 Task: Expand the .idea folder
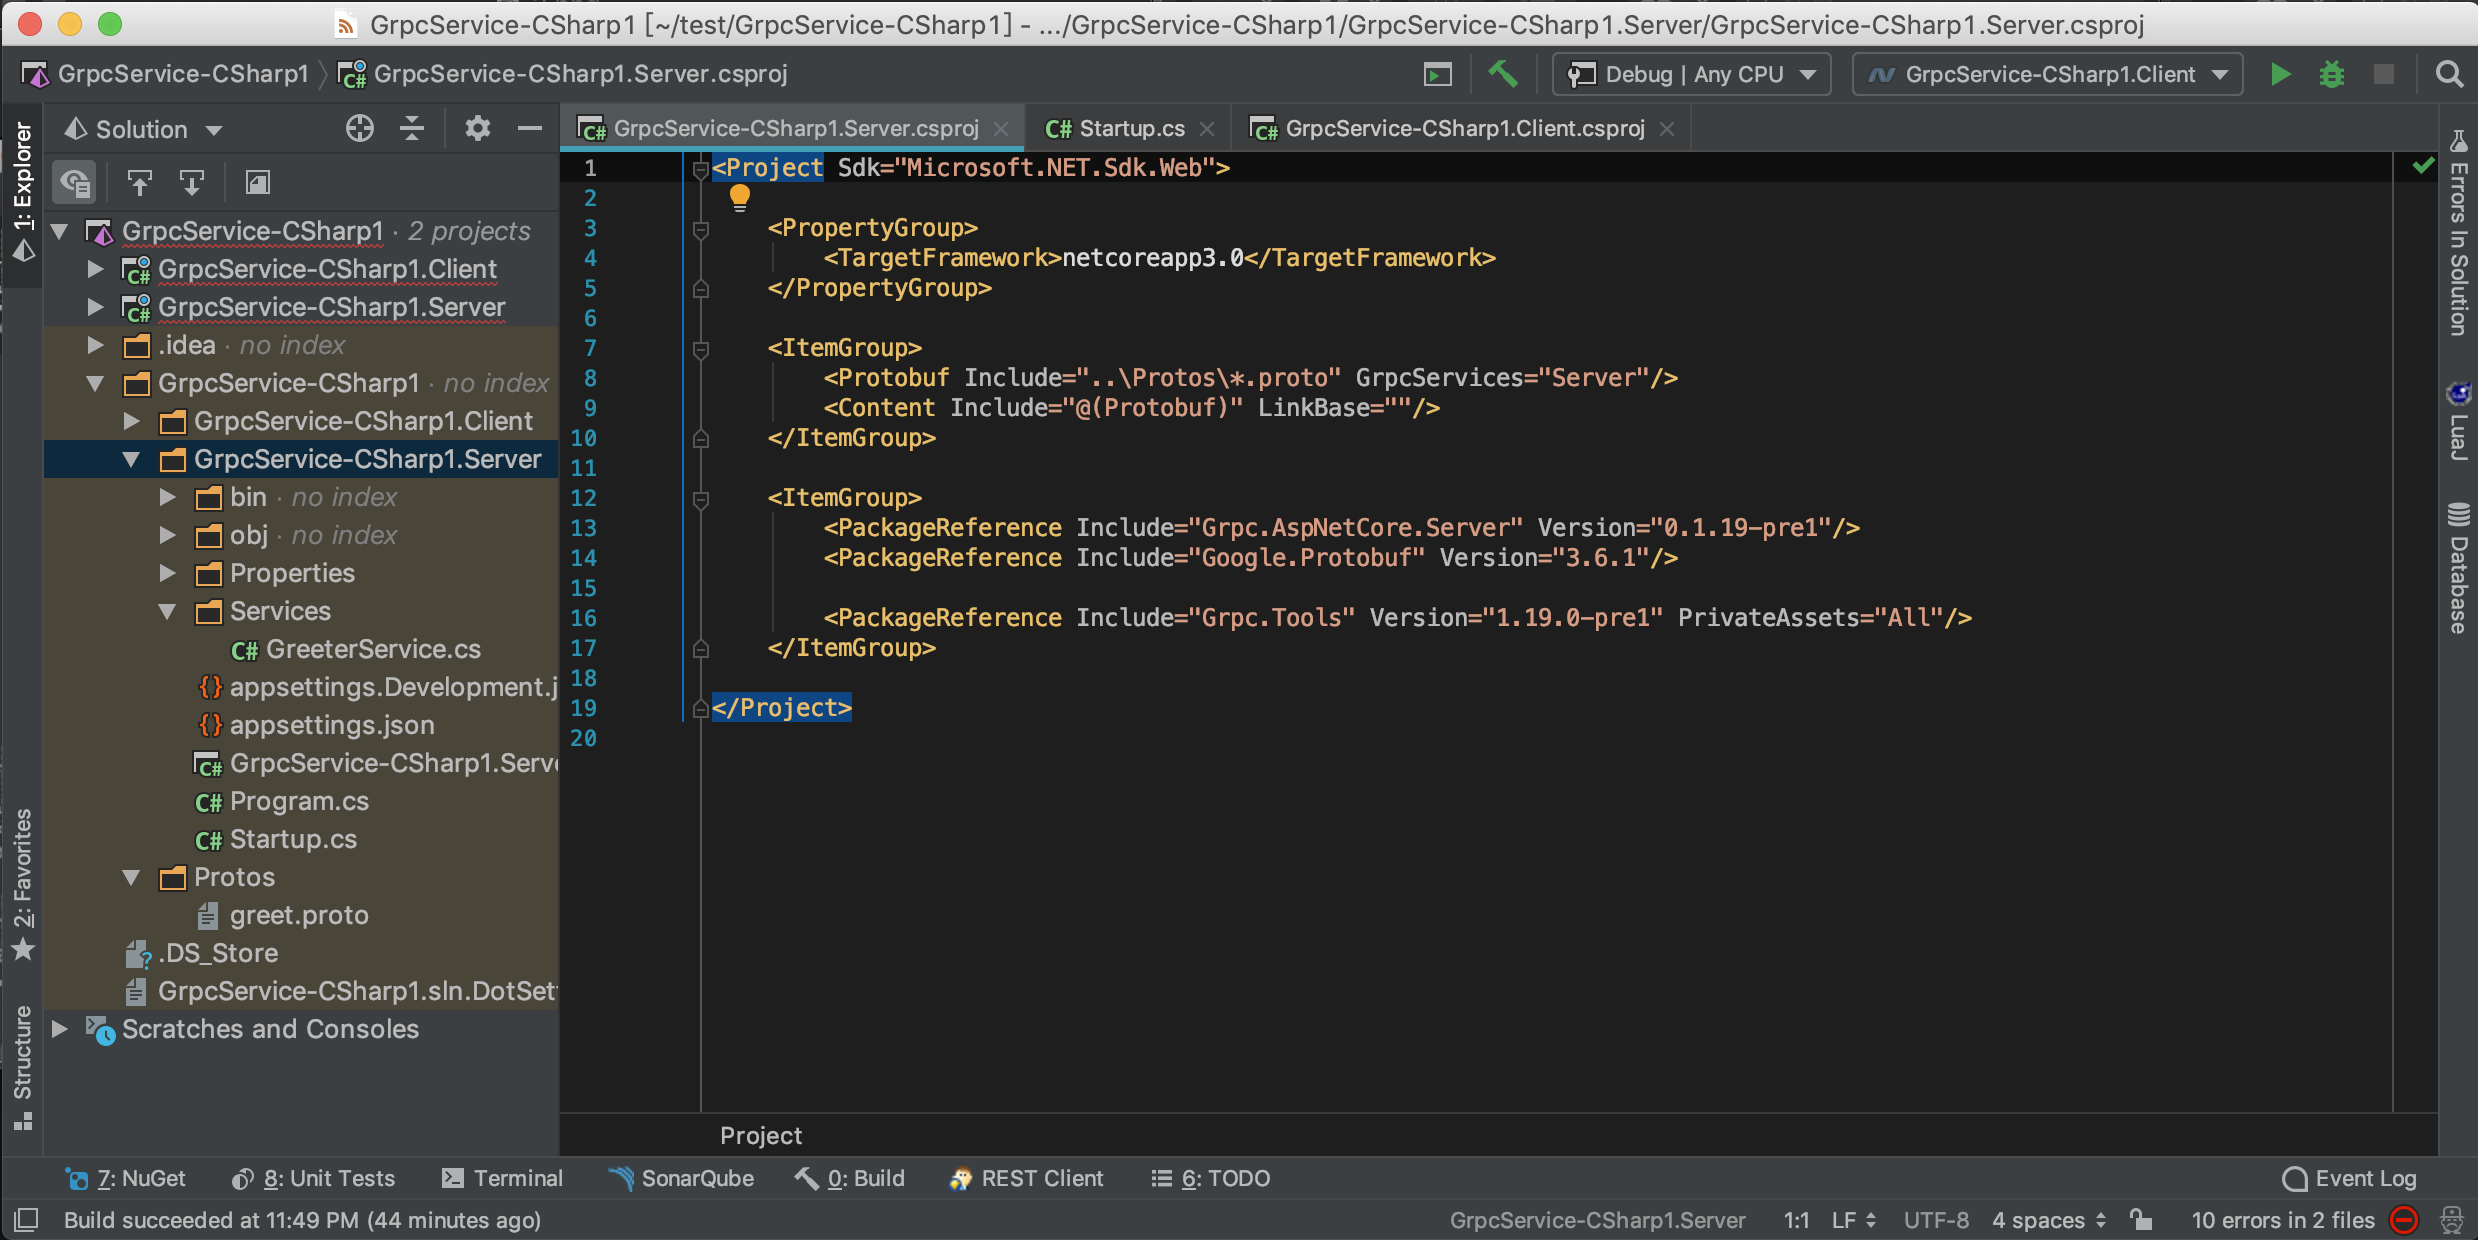pyautogui.click(x=96, y=345)
